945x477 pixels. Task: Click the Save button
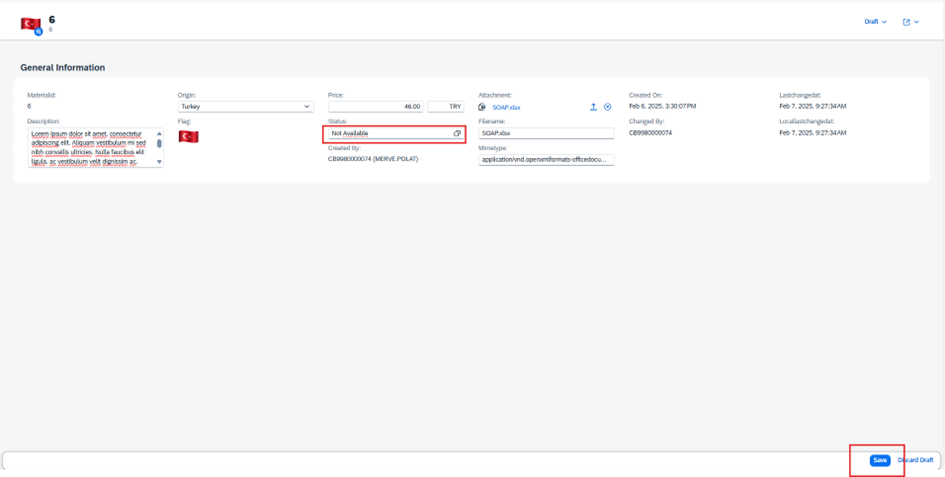[x=879, y=460]
